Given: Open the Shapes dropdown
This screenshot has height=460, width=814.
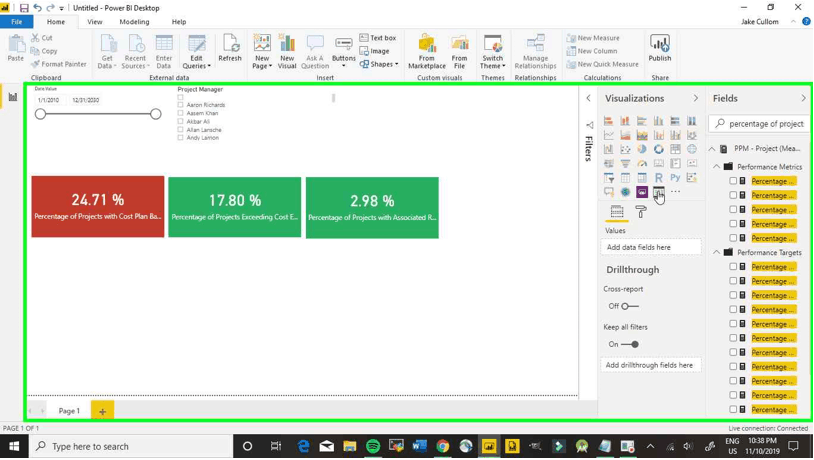Looking at the screenshot, I should 380,64.
